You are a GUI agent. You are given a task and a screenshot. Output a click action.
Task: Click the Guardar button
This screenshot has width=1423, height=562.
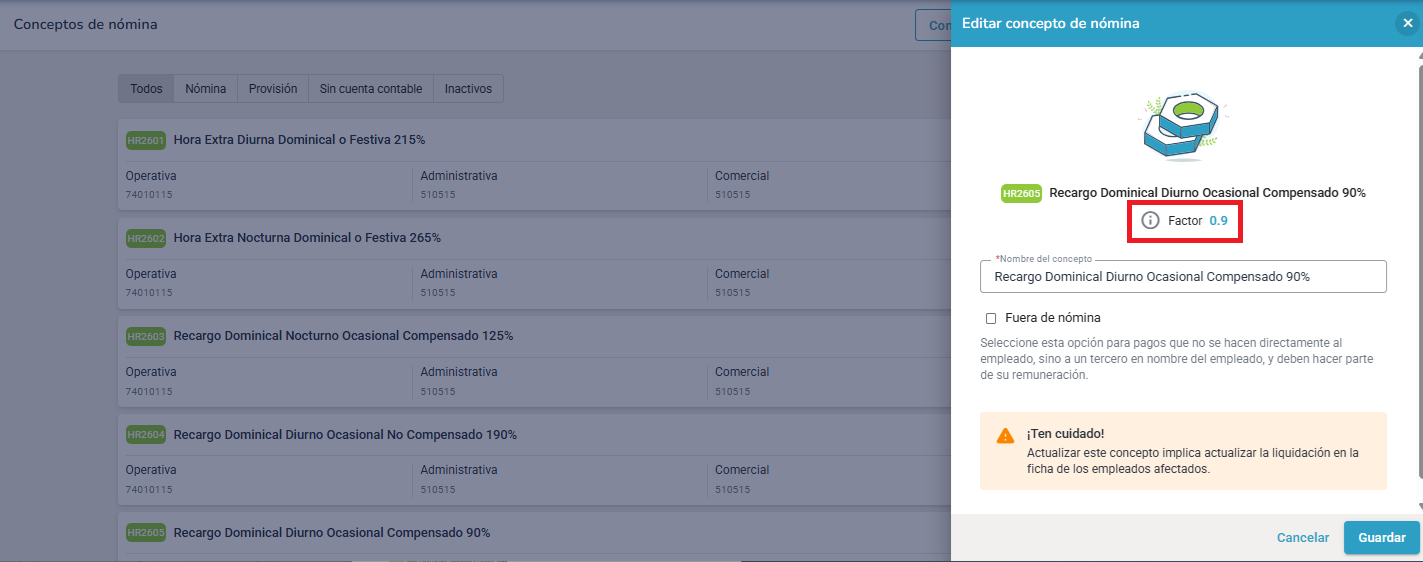click(1382, 537)
